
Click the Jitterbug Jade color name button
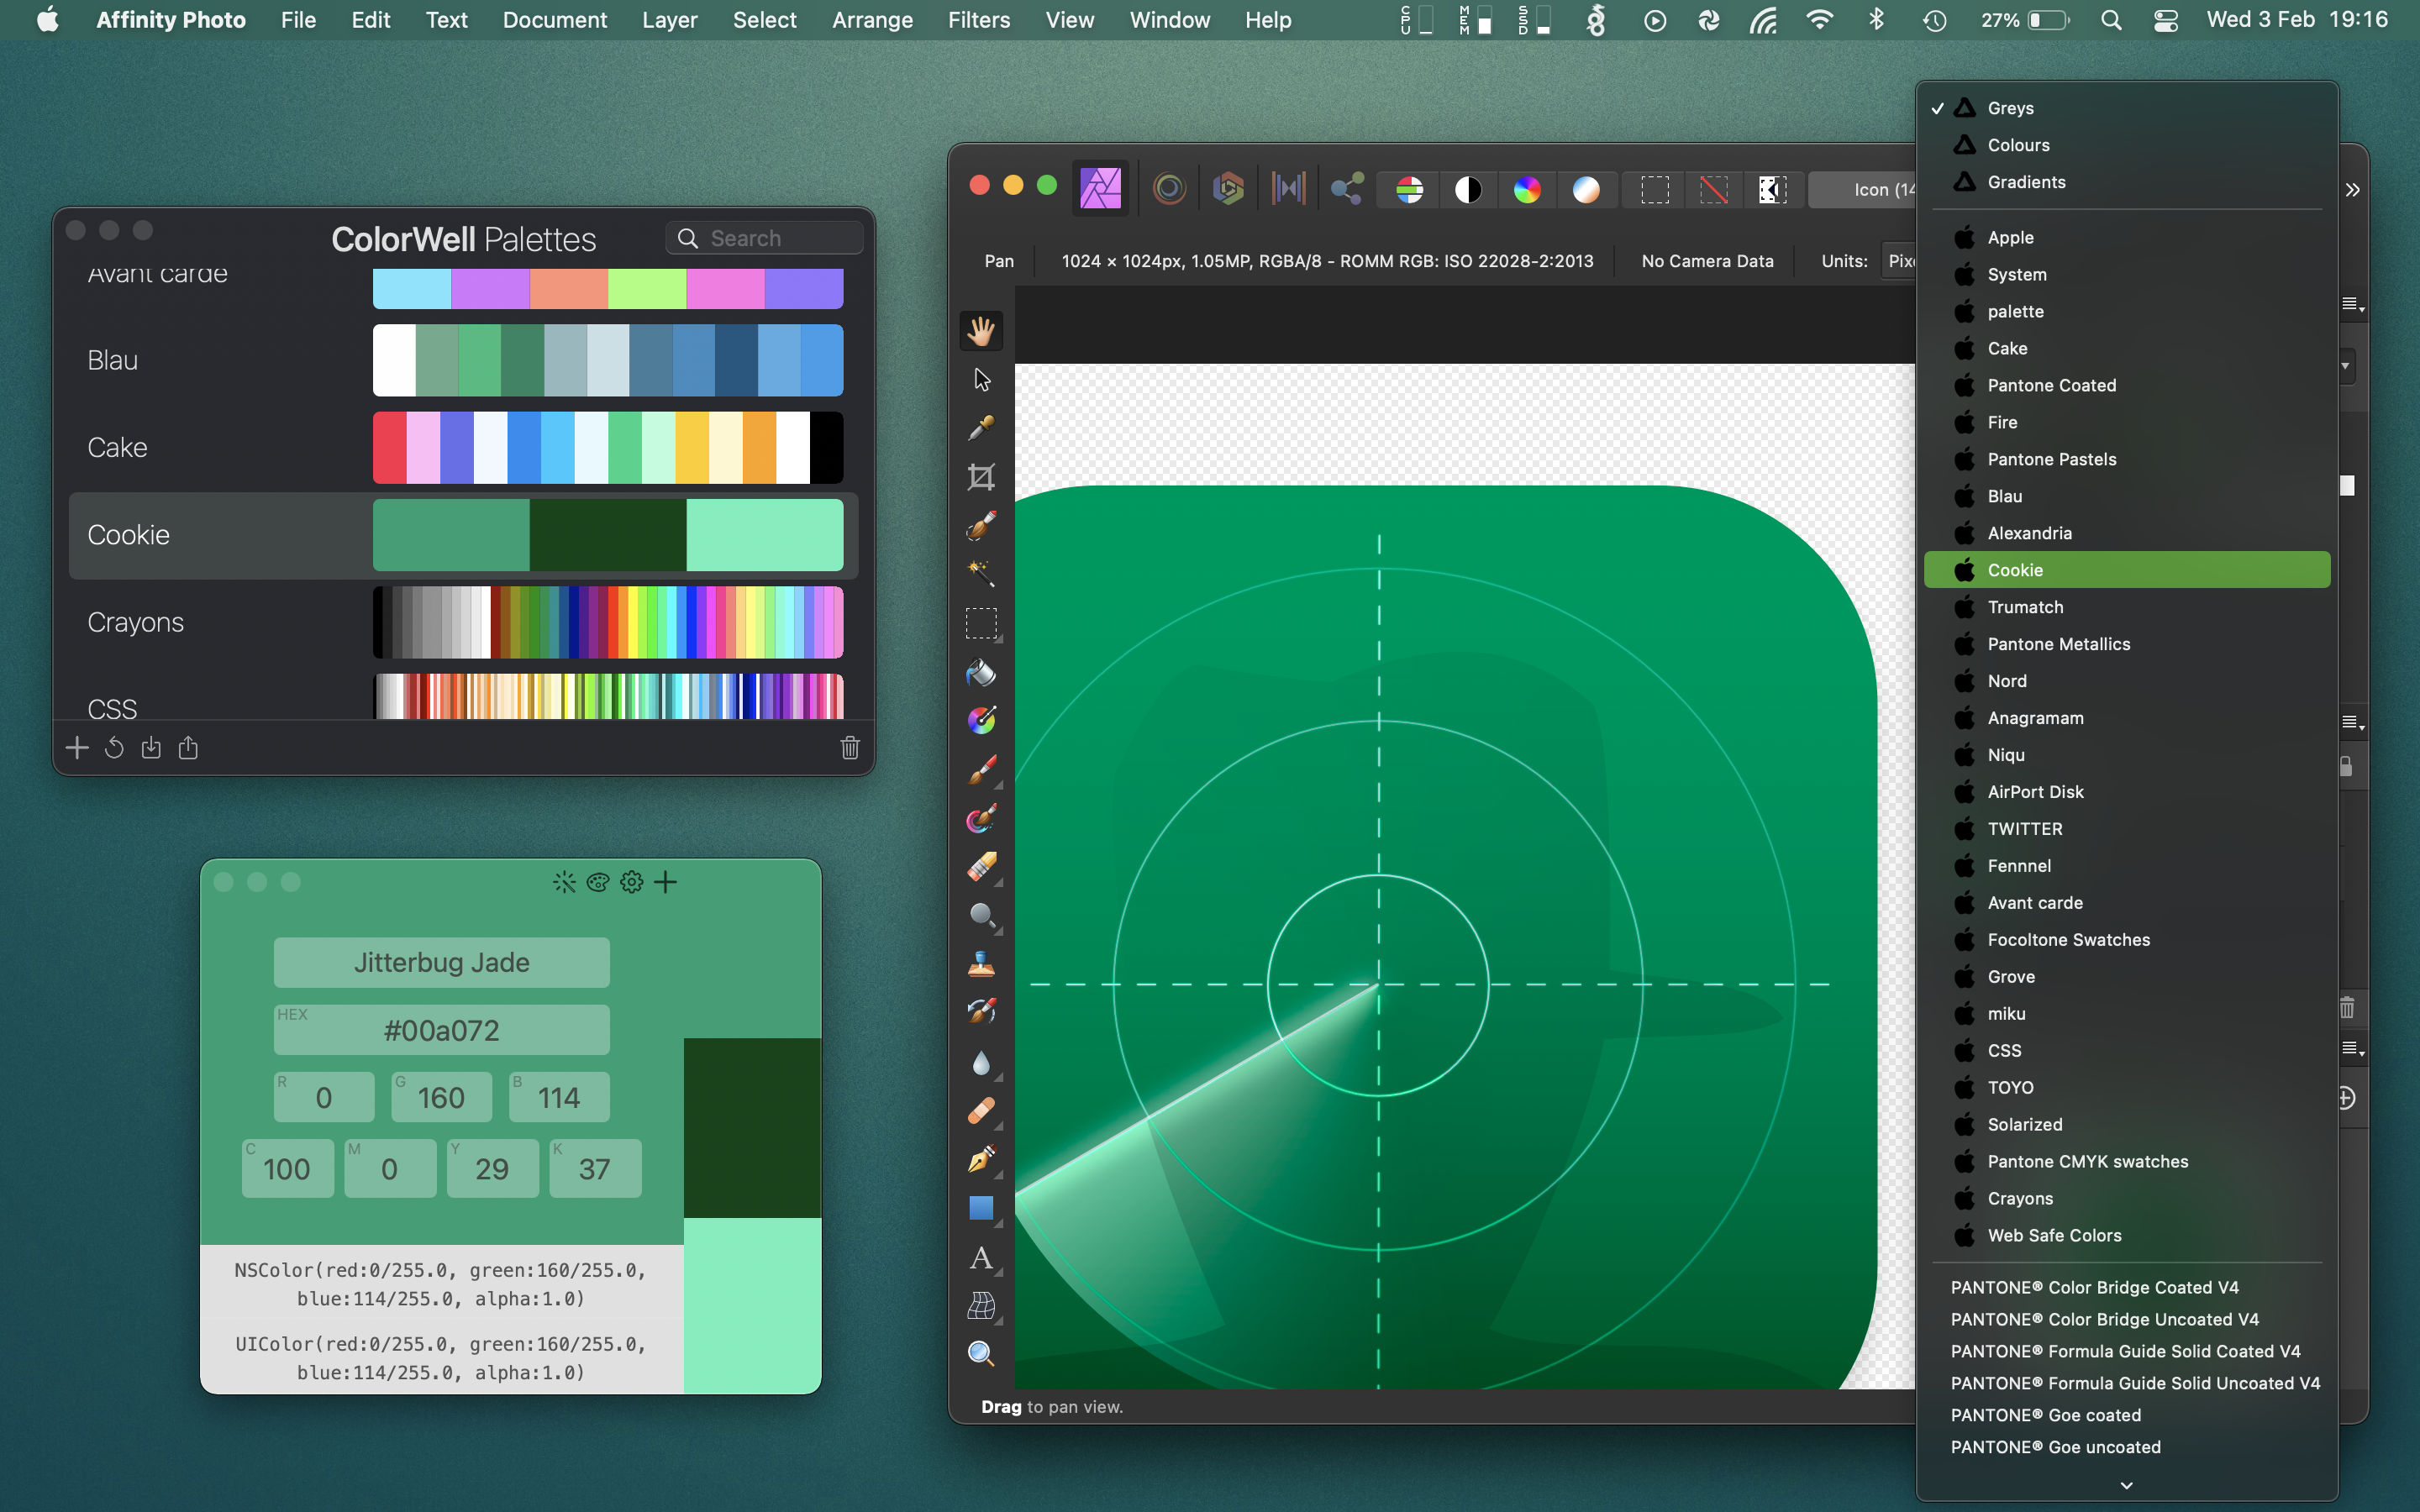click(441, 962)
